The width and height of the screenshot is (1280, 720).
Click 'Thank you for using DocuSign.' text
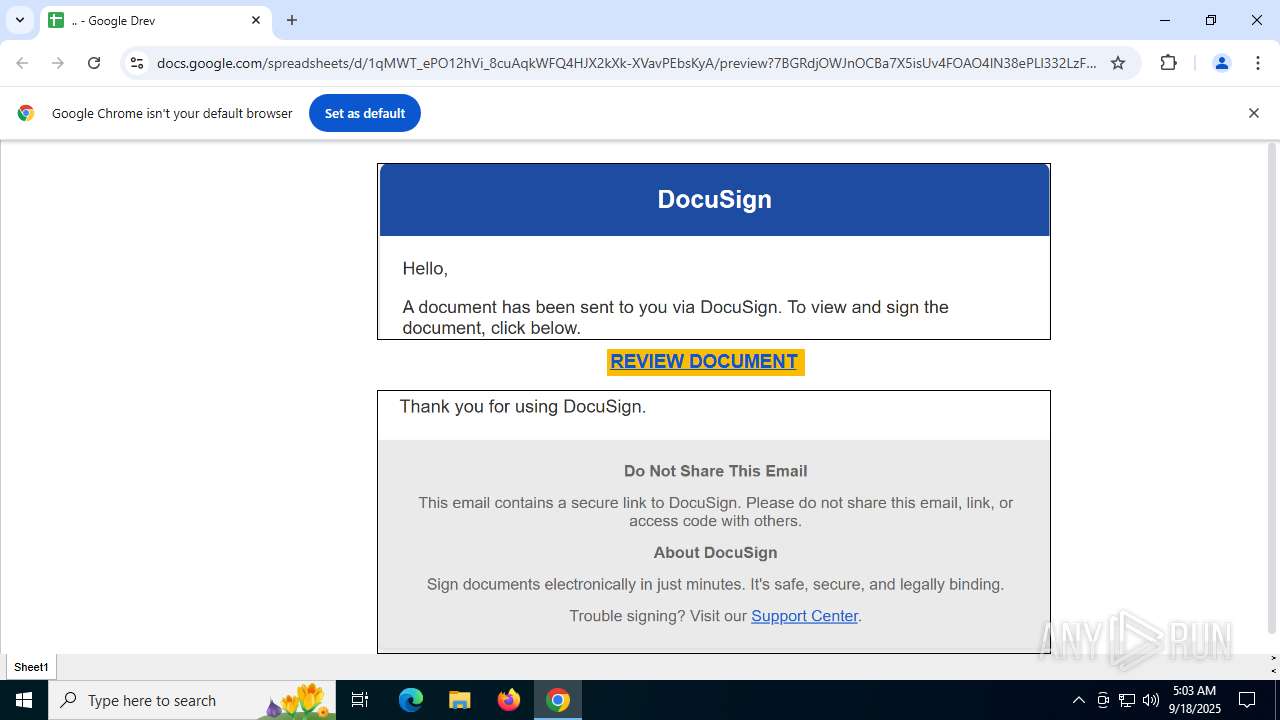click(x=523, y=407)
